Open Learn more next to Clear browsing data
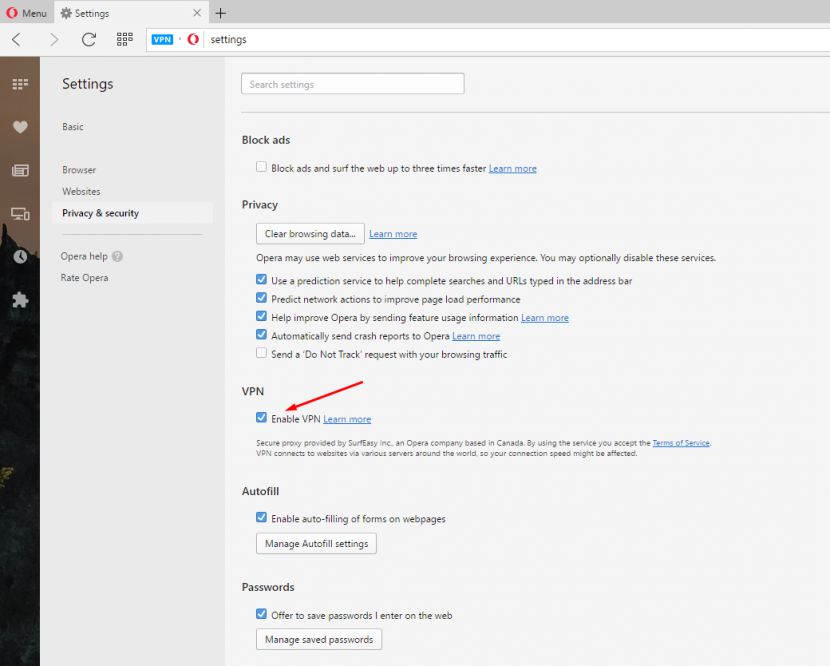Viewport: 830px width, 666px height. point(393,234)
